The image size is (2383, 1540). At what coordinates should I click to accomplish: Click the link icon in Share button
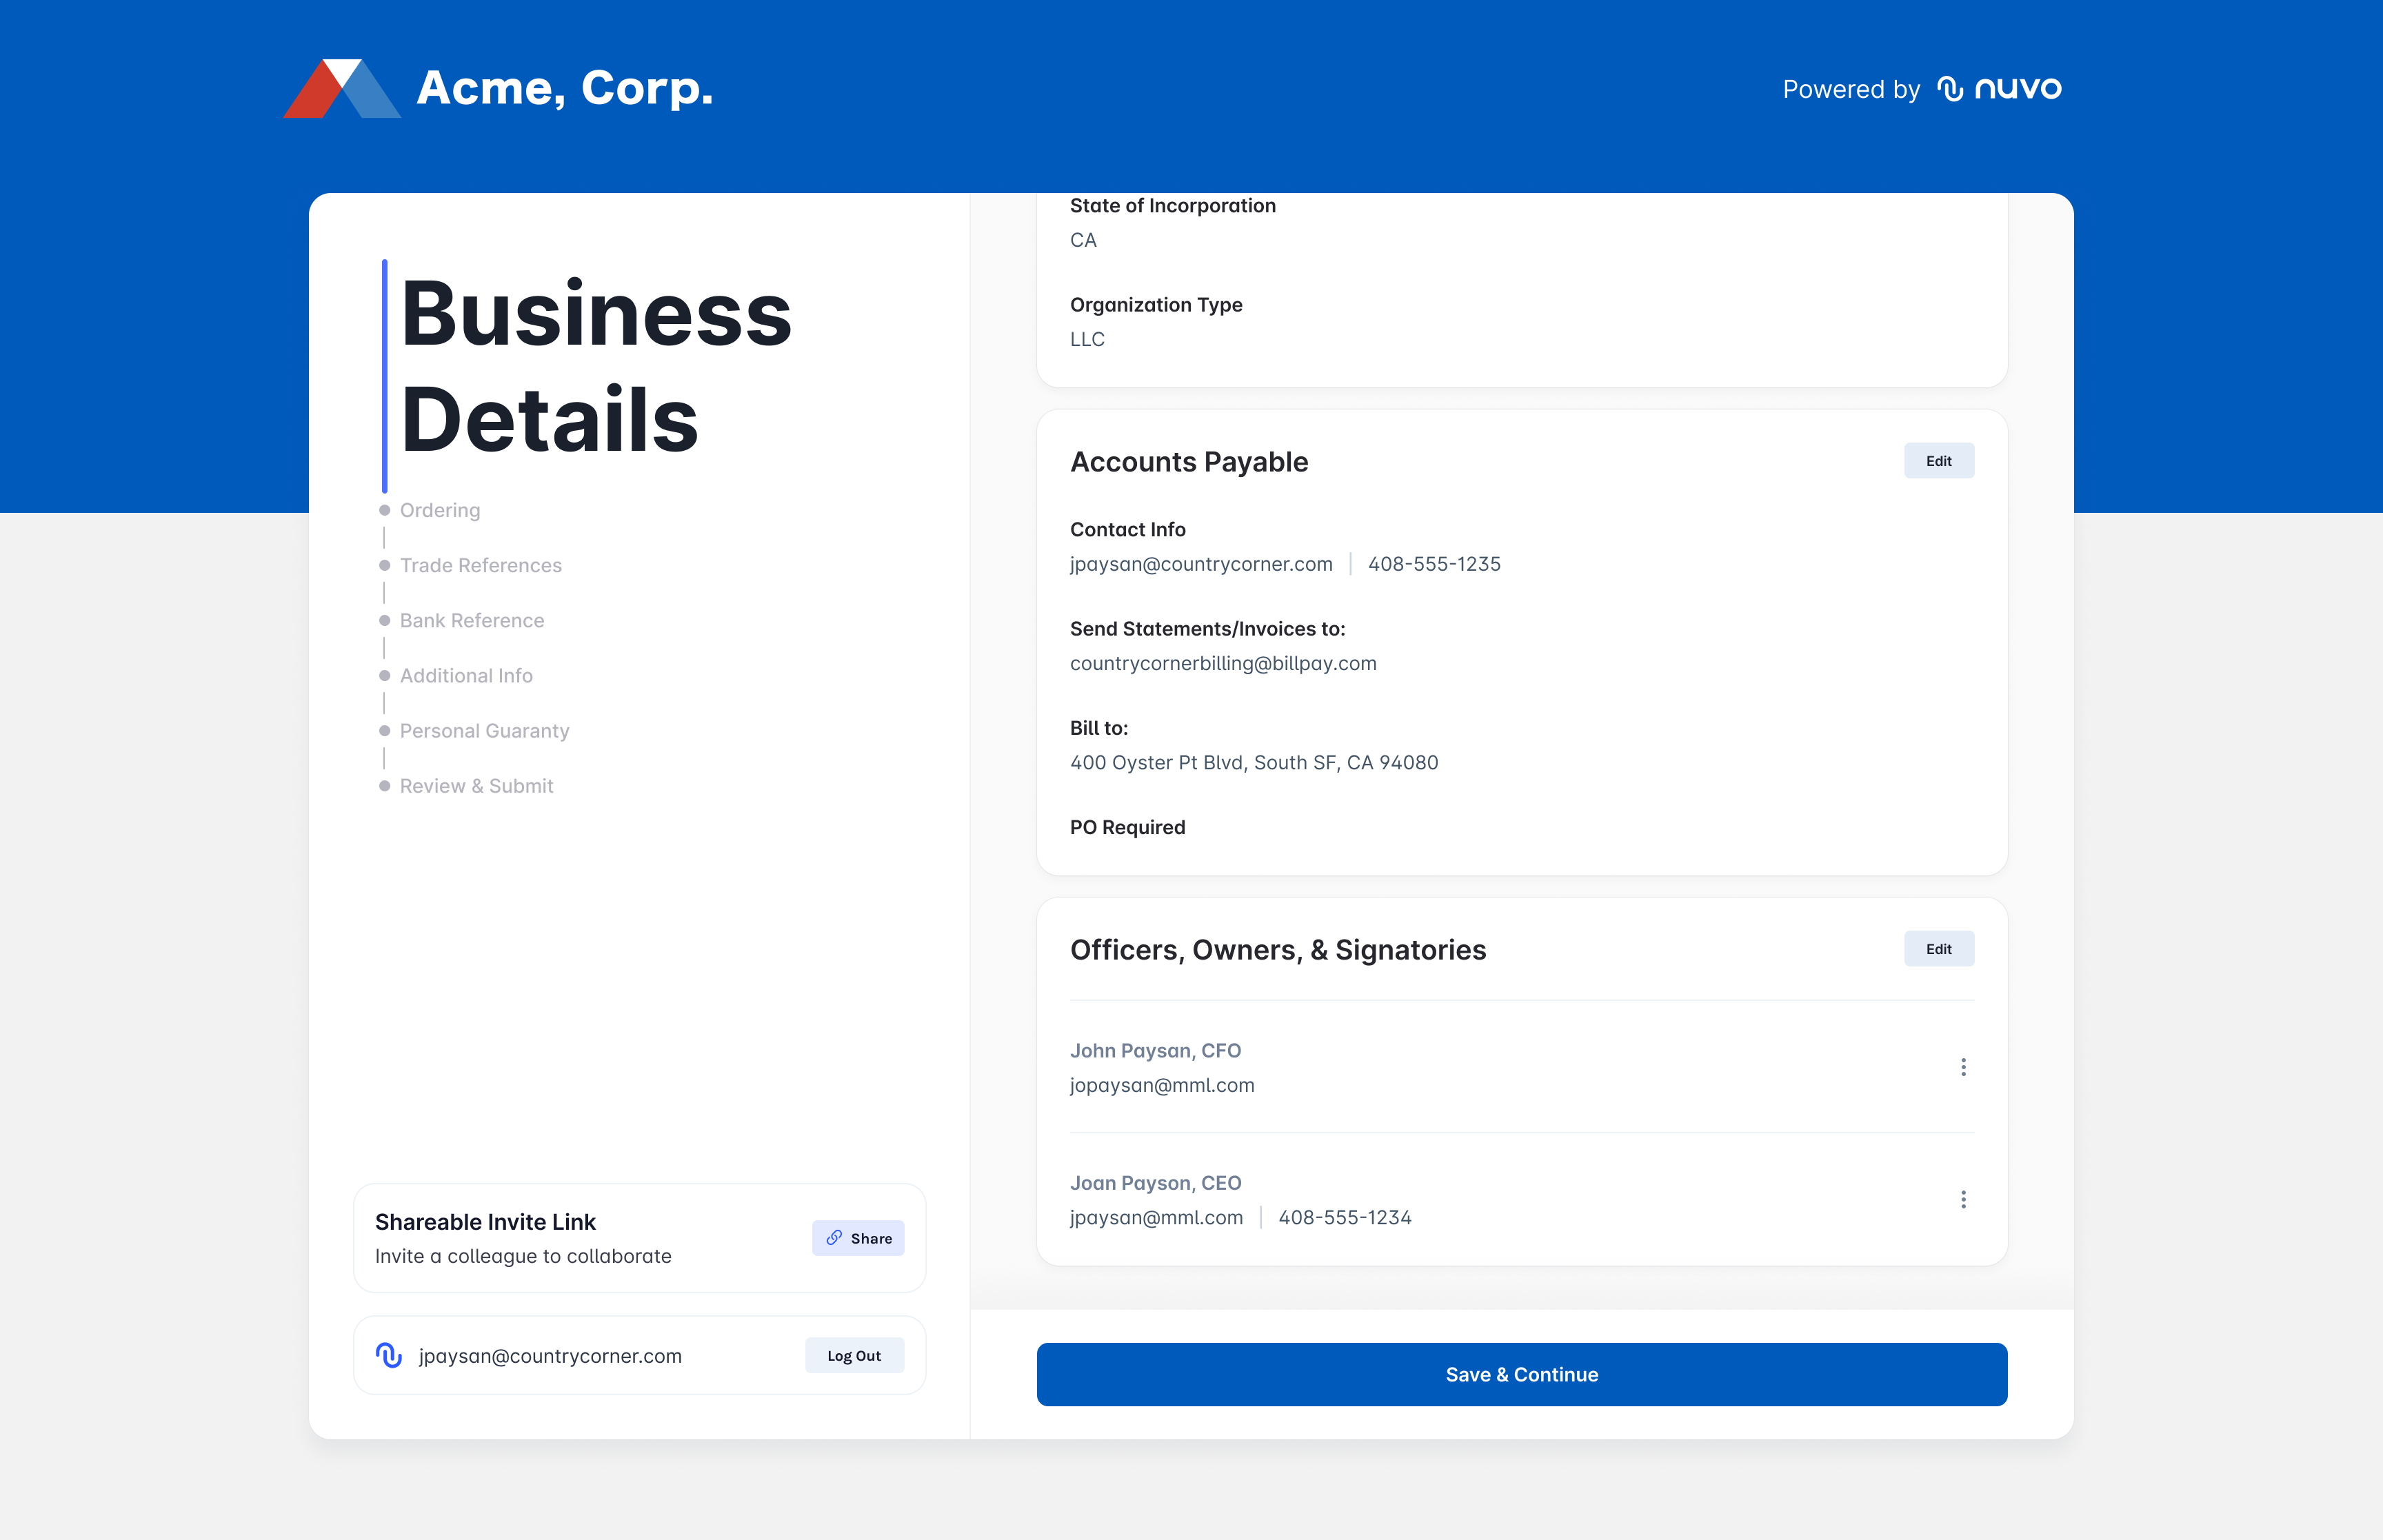click(x=834, y=1238)
